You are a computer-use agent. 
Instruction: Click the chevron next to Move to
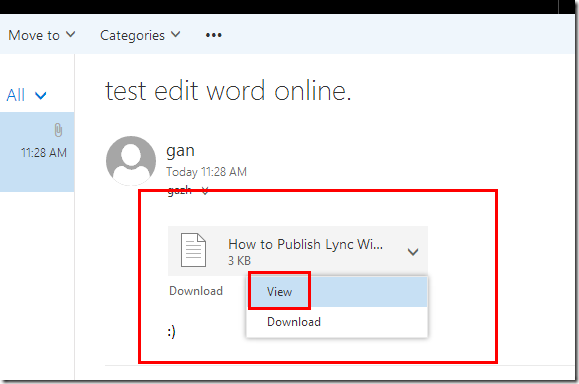[71, 34]
